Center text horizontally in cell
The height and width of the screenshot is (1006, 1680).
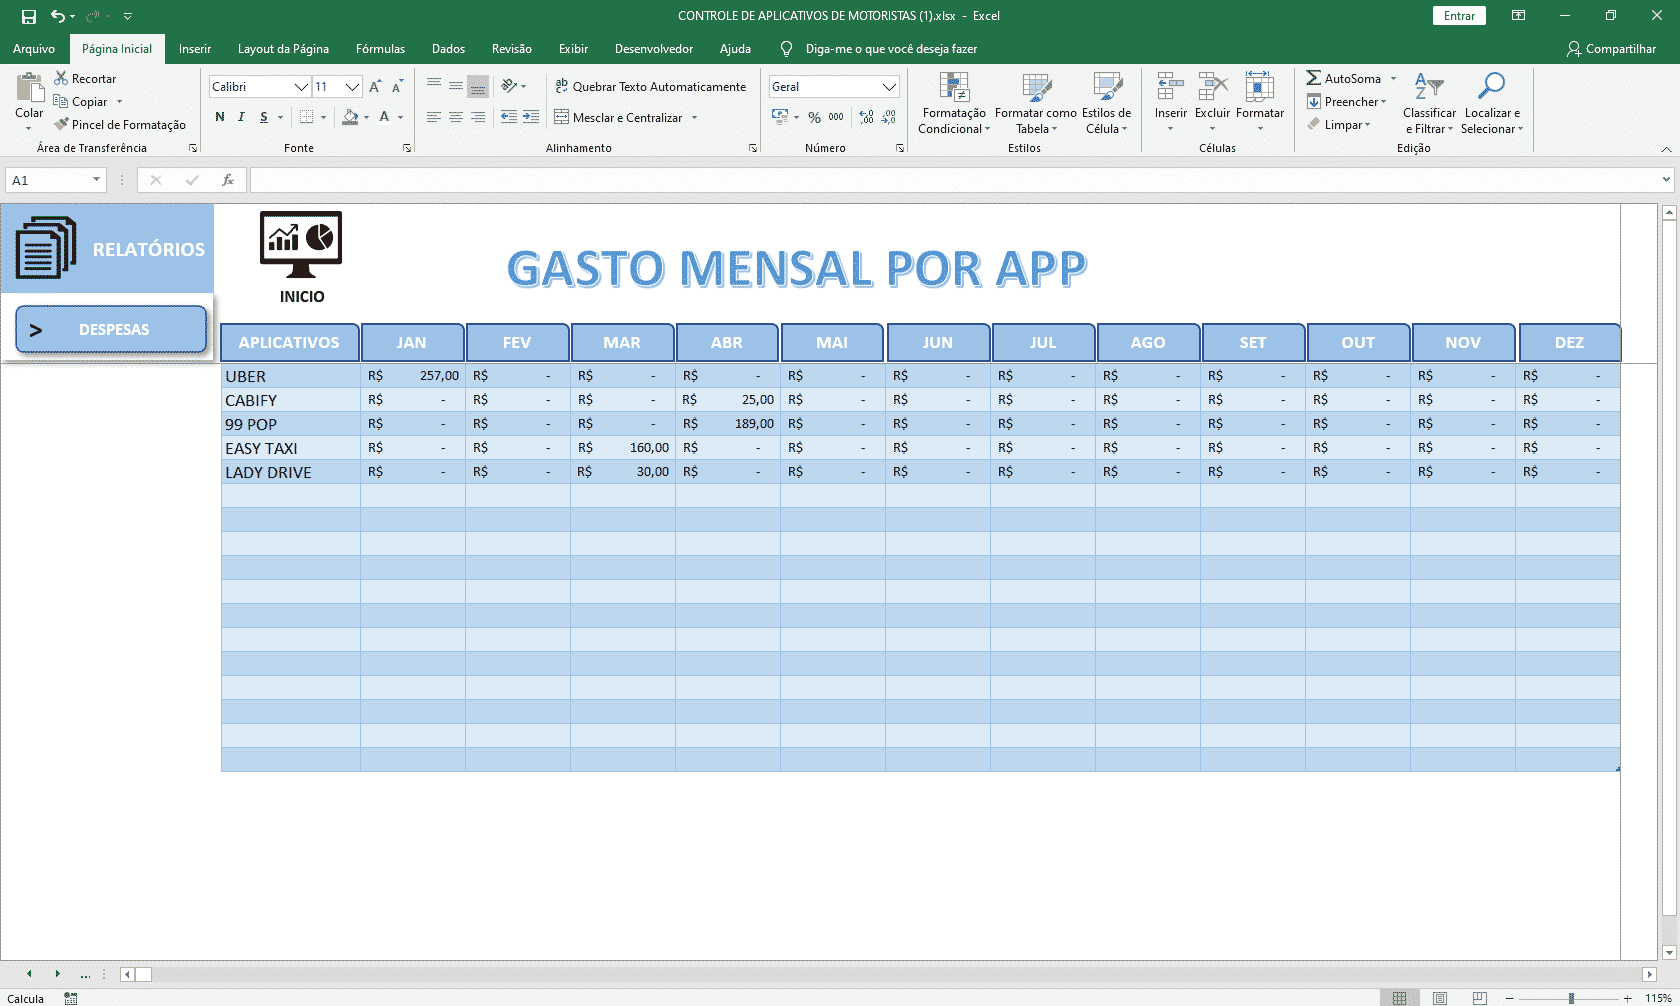[456, 117]
